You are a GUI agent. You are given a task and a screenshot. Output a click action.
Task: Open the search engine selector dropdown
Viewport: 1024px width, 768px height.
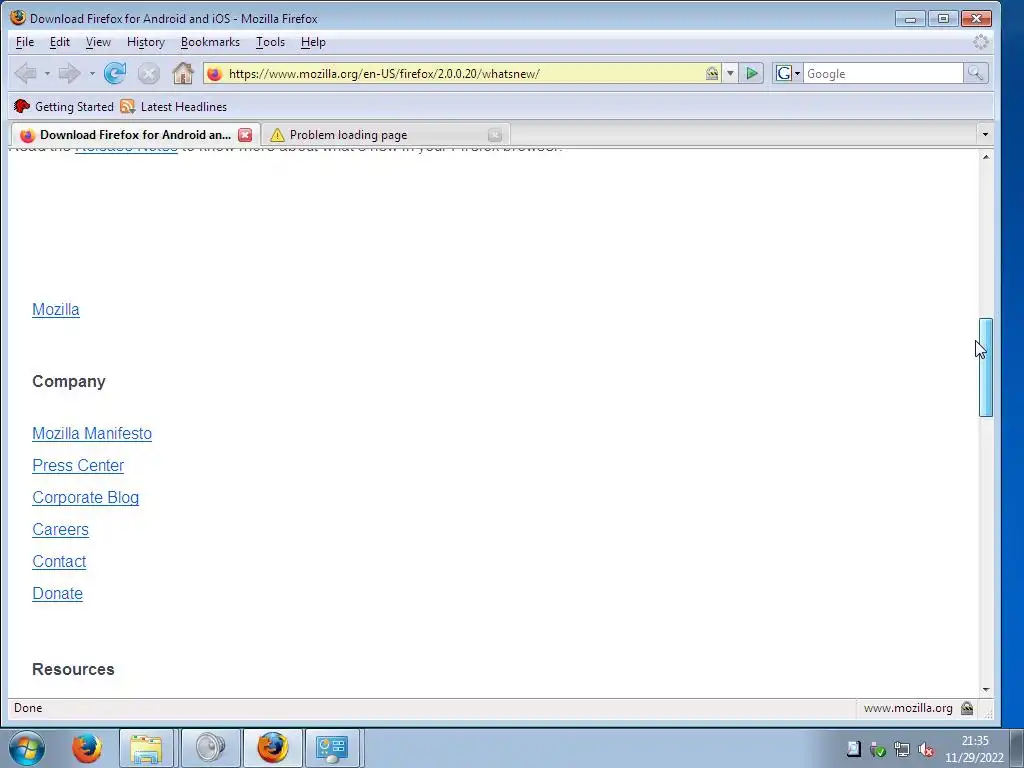click(x=788, y=73)
